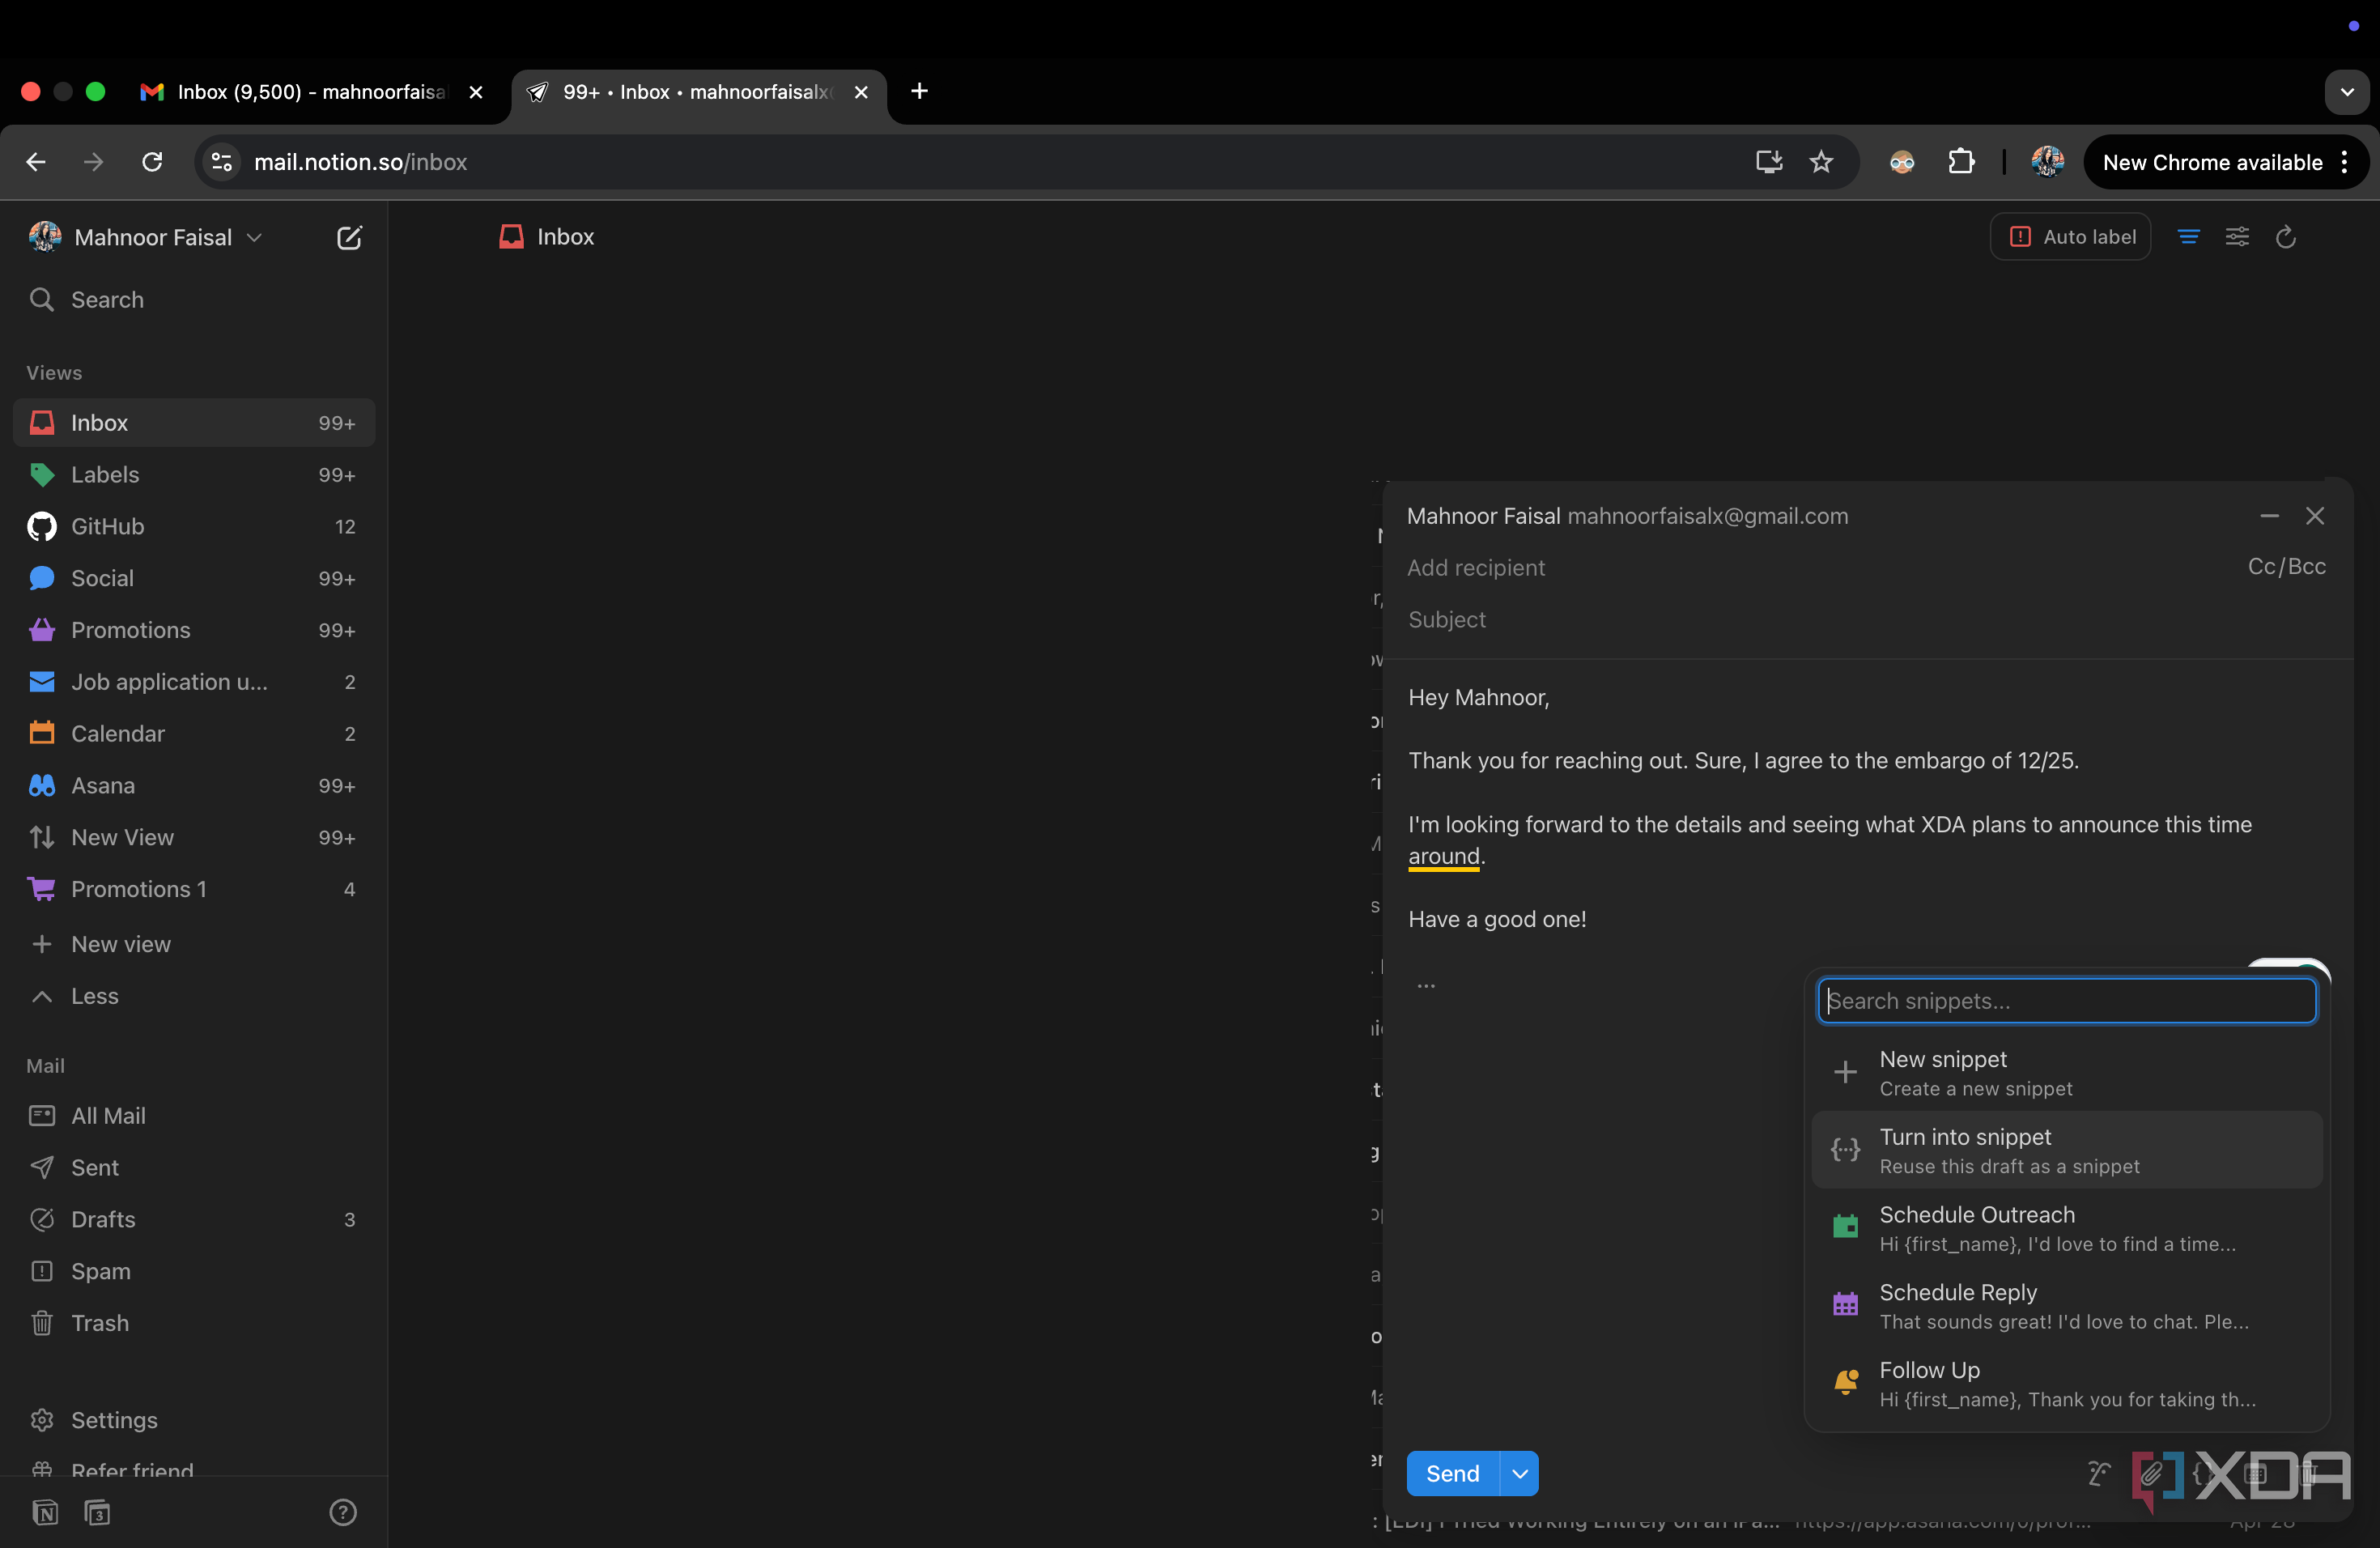Viewport: 2380px width, 1548px height.
Task: Open the New View item with arrows icon
Action: coord(194,838)
